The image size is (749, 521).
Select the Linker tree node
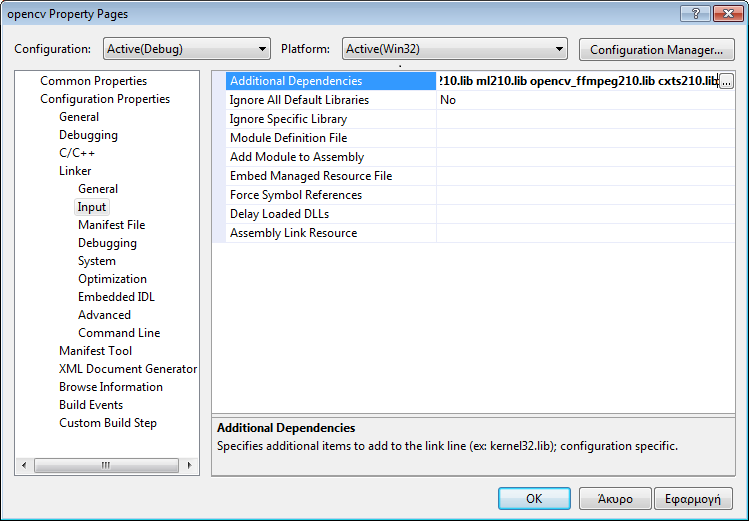click(x=75, y=171)
